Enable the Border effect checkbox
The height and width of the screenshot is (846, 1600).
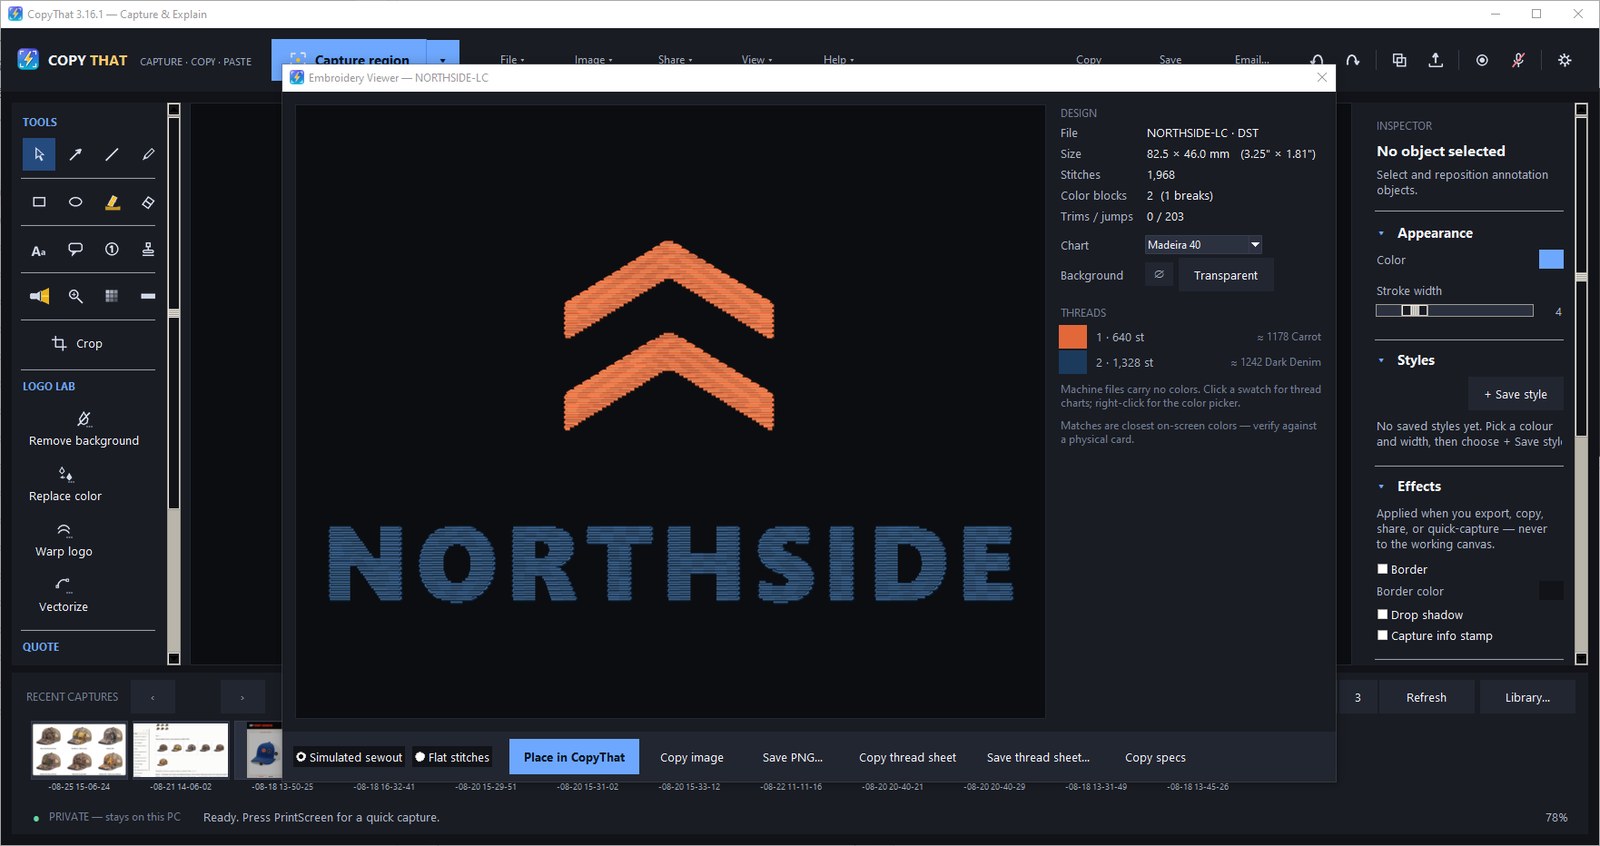click(x=1383, y=569)
